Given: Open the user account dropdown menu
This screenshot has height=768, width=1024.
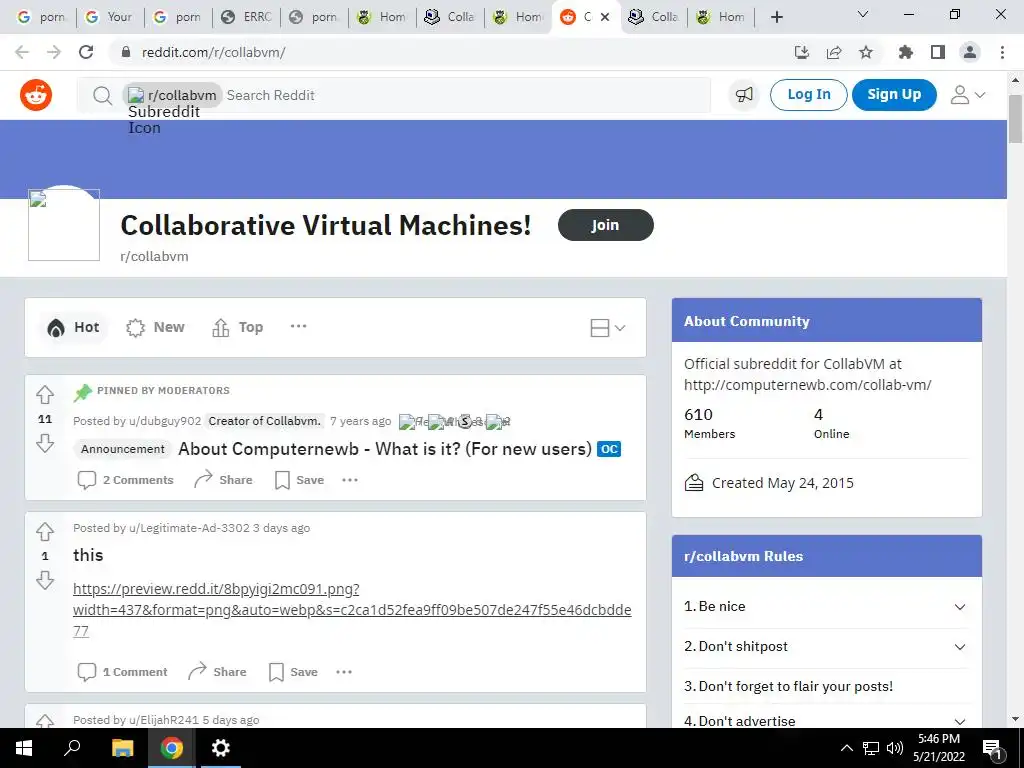Looking at the screenshot, I should coord(968,95).
